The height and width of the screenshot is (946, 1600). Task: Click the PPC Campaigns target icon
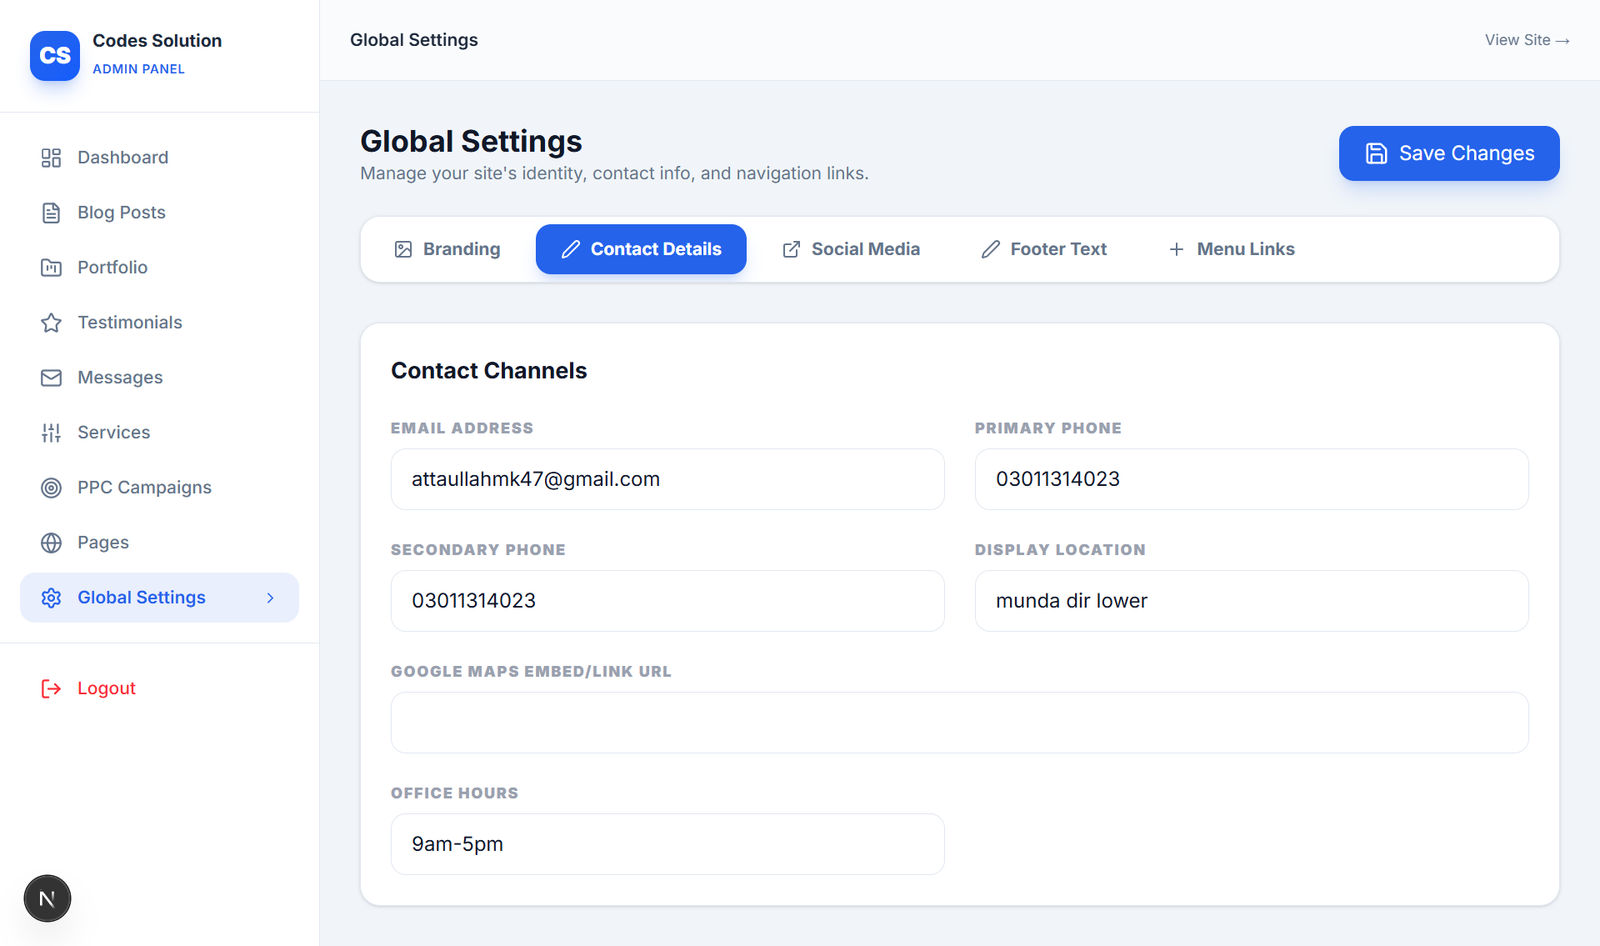(x=51, y=488)
